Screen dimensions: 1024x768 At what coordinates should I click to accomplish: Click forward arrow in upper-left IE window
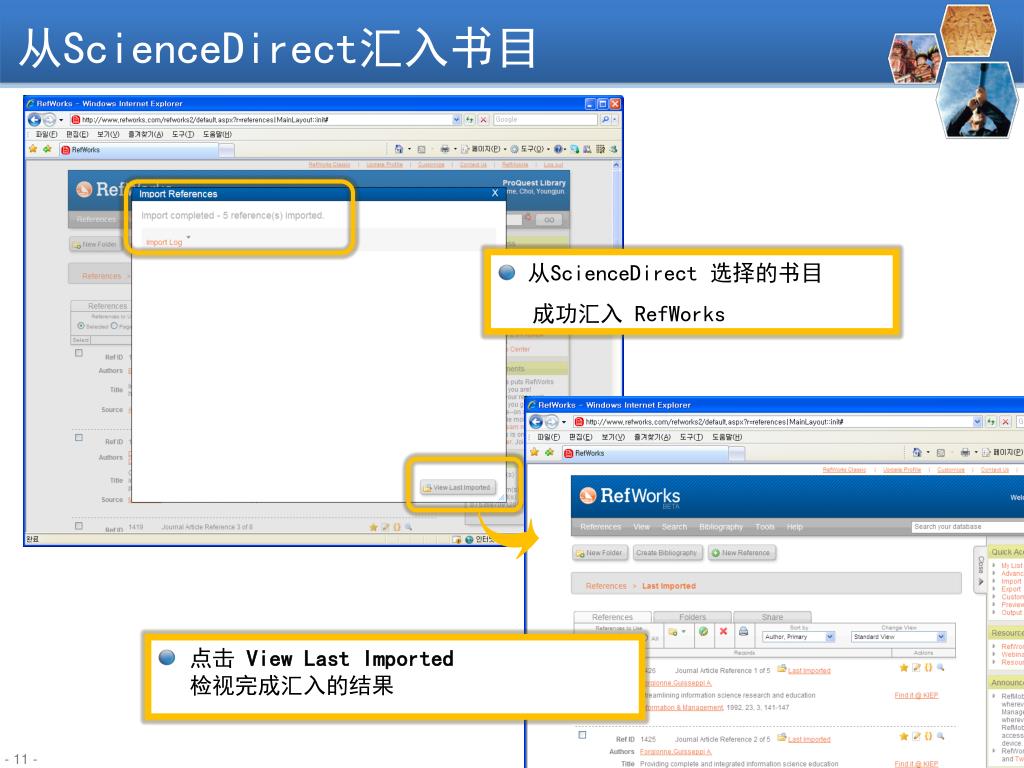click(x=50, y=120)
